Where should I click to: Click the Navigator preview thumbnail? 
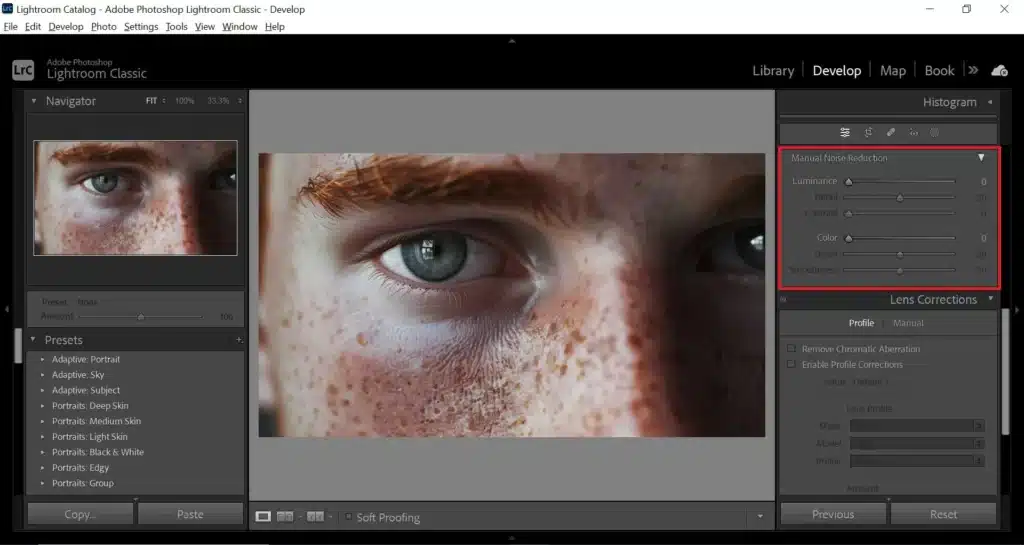point(135,198)
